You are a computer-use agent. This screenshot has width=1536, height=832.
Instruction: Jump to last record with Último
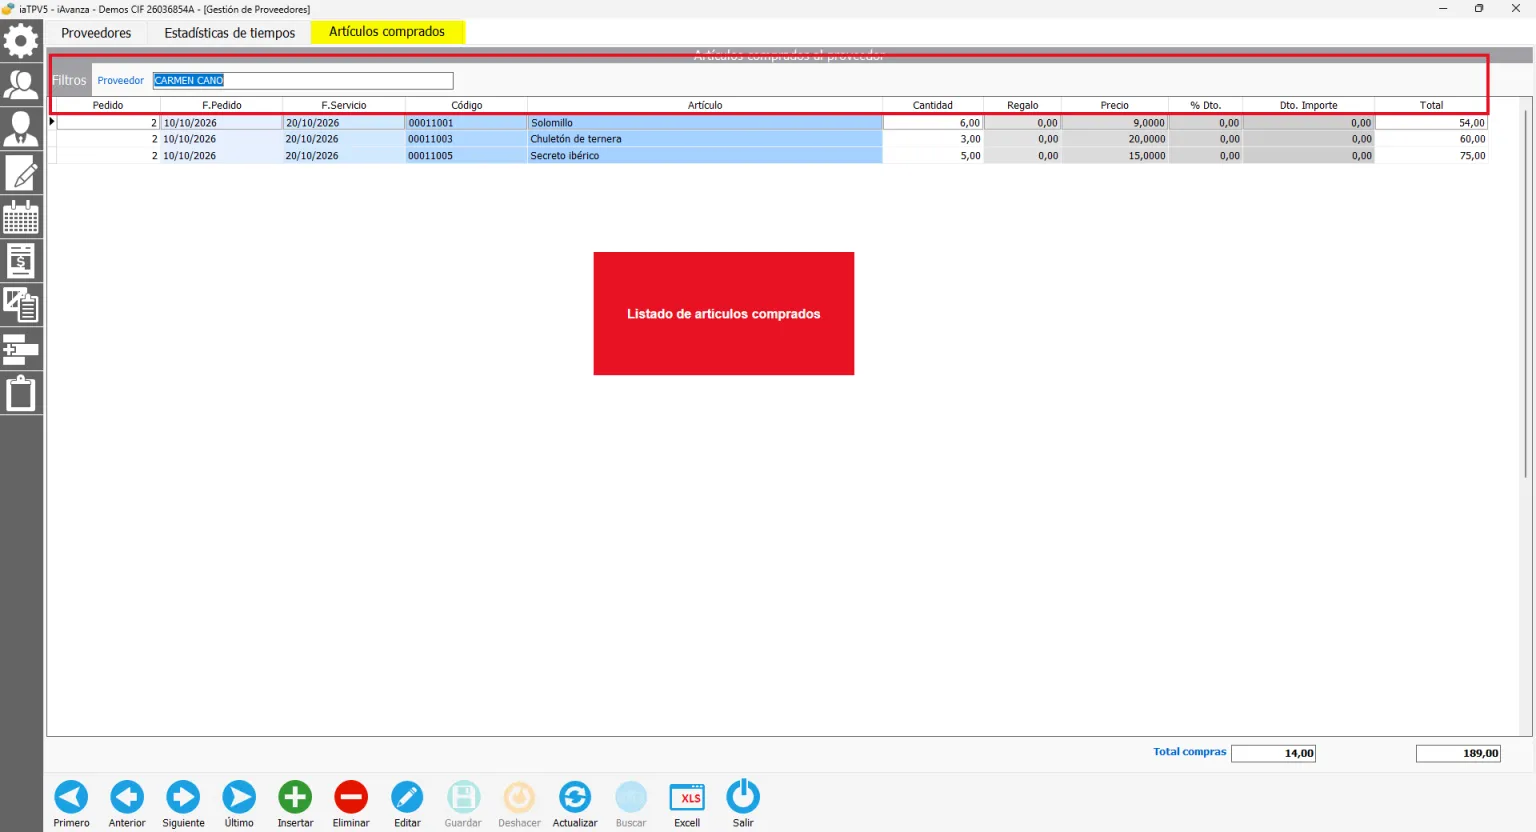click(239, 804)
